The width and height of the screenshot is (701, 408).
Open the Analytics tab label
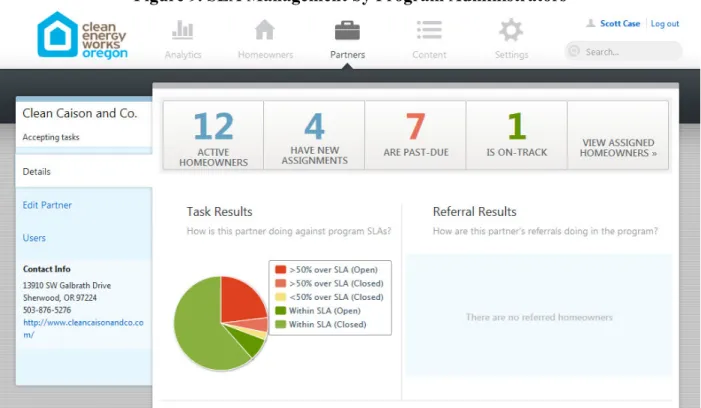coord(183,55)
